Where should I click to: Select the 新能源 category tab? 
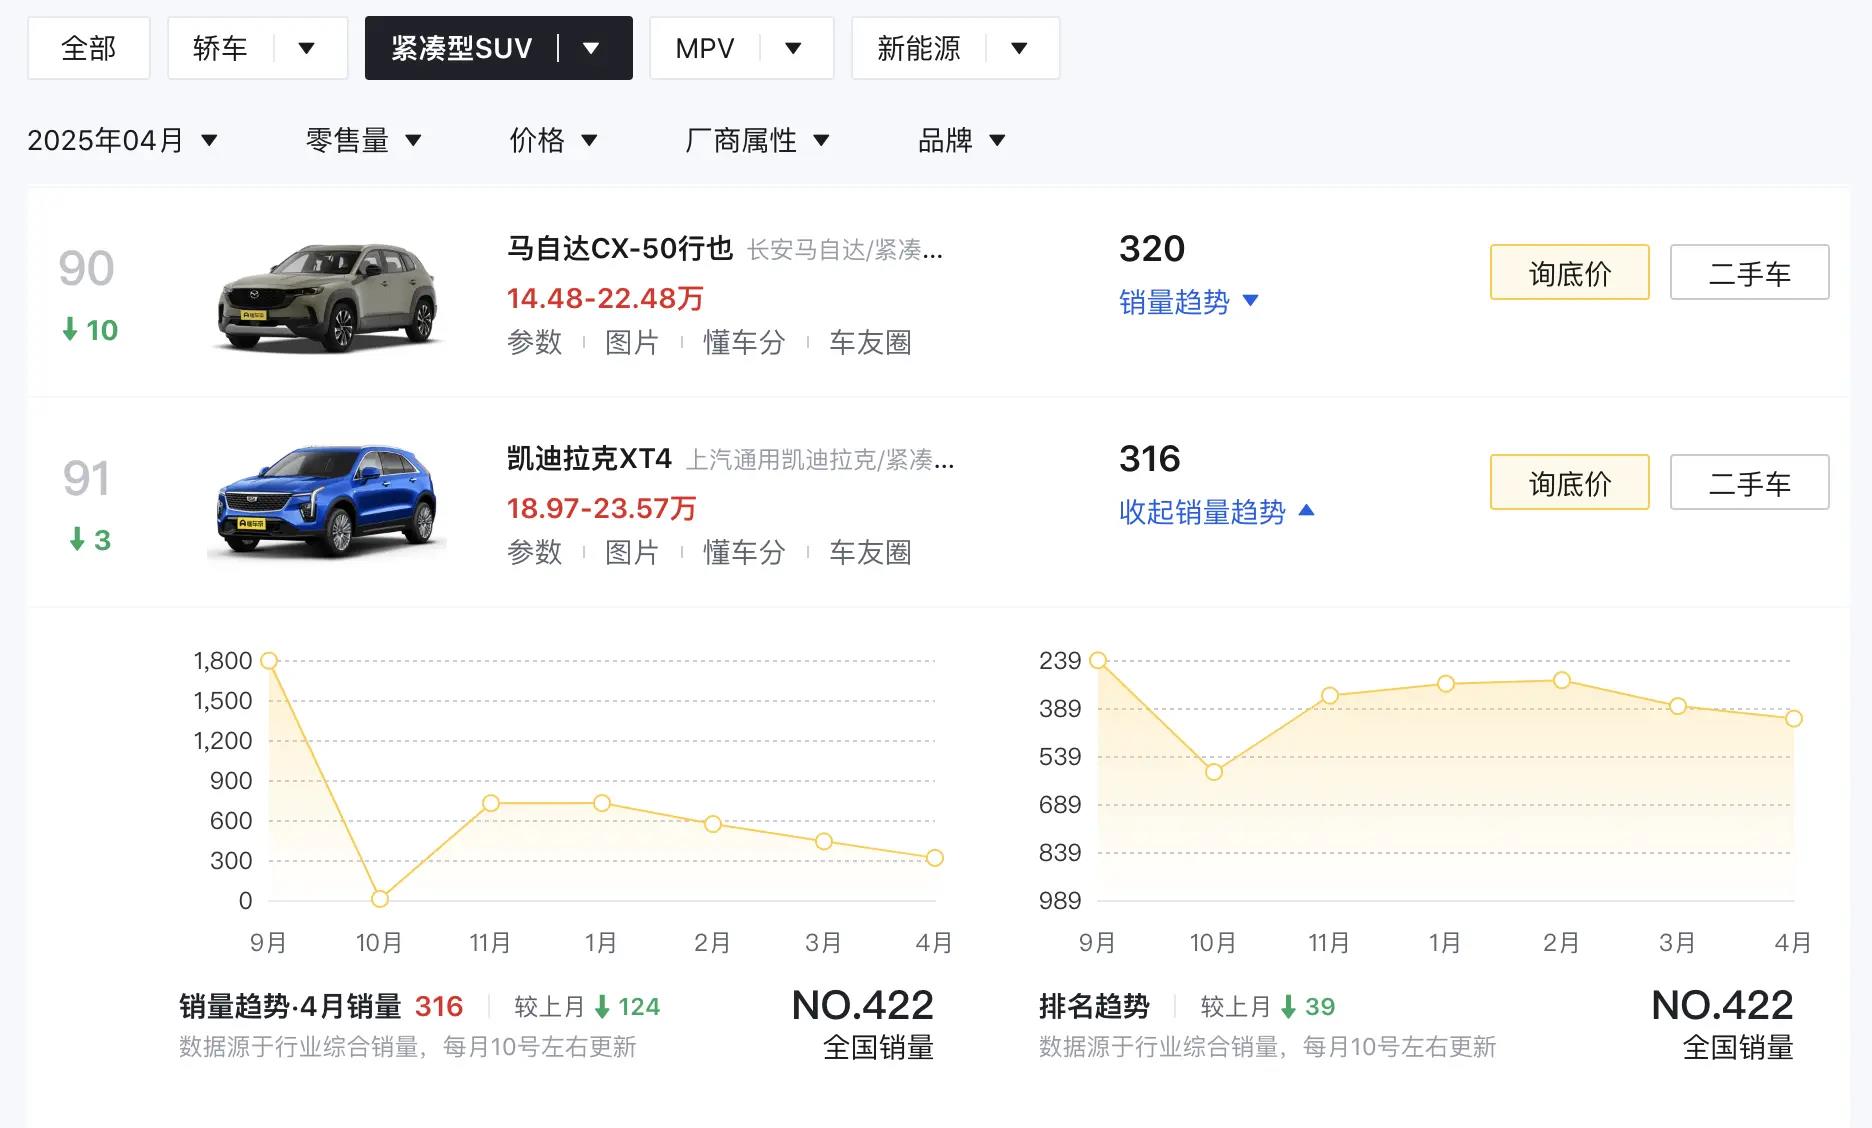918,48
